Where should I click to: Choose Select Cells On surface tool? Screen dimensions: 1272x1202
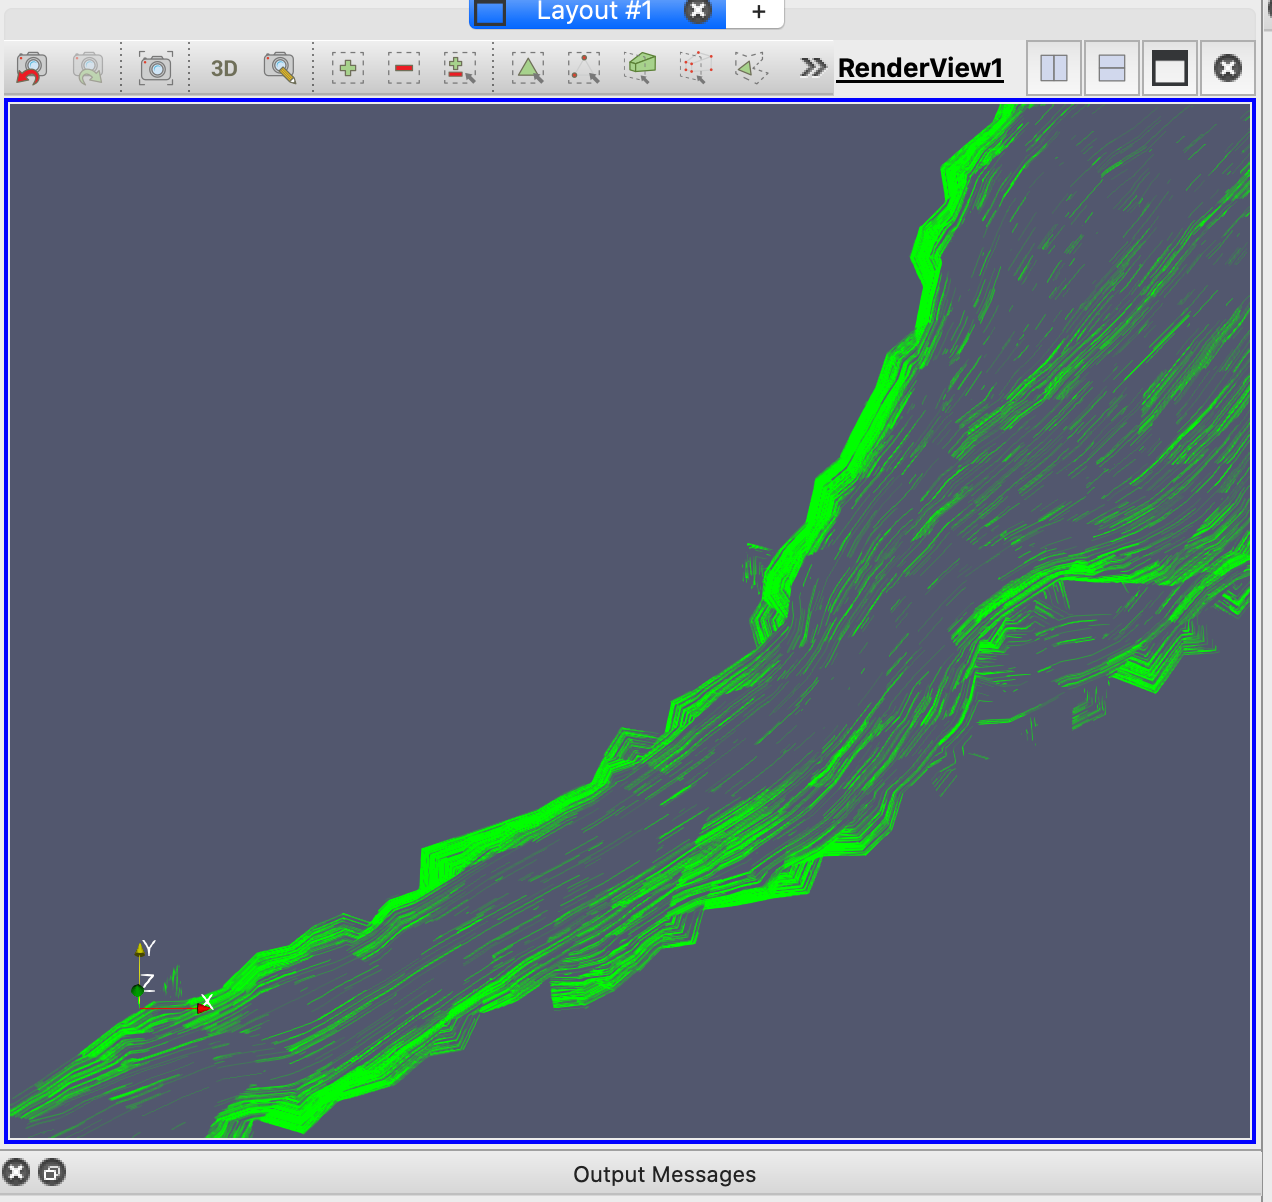point(528,69)
